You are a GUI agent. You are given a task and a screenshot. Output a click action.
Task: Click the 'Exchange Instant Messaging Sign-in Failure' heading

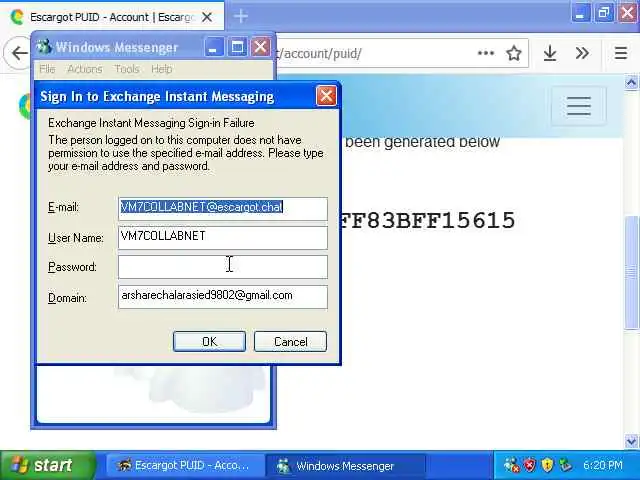[151, 123]
